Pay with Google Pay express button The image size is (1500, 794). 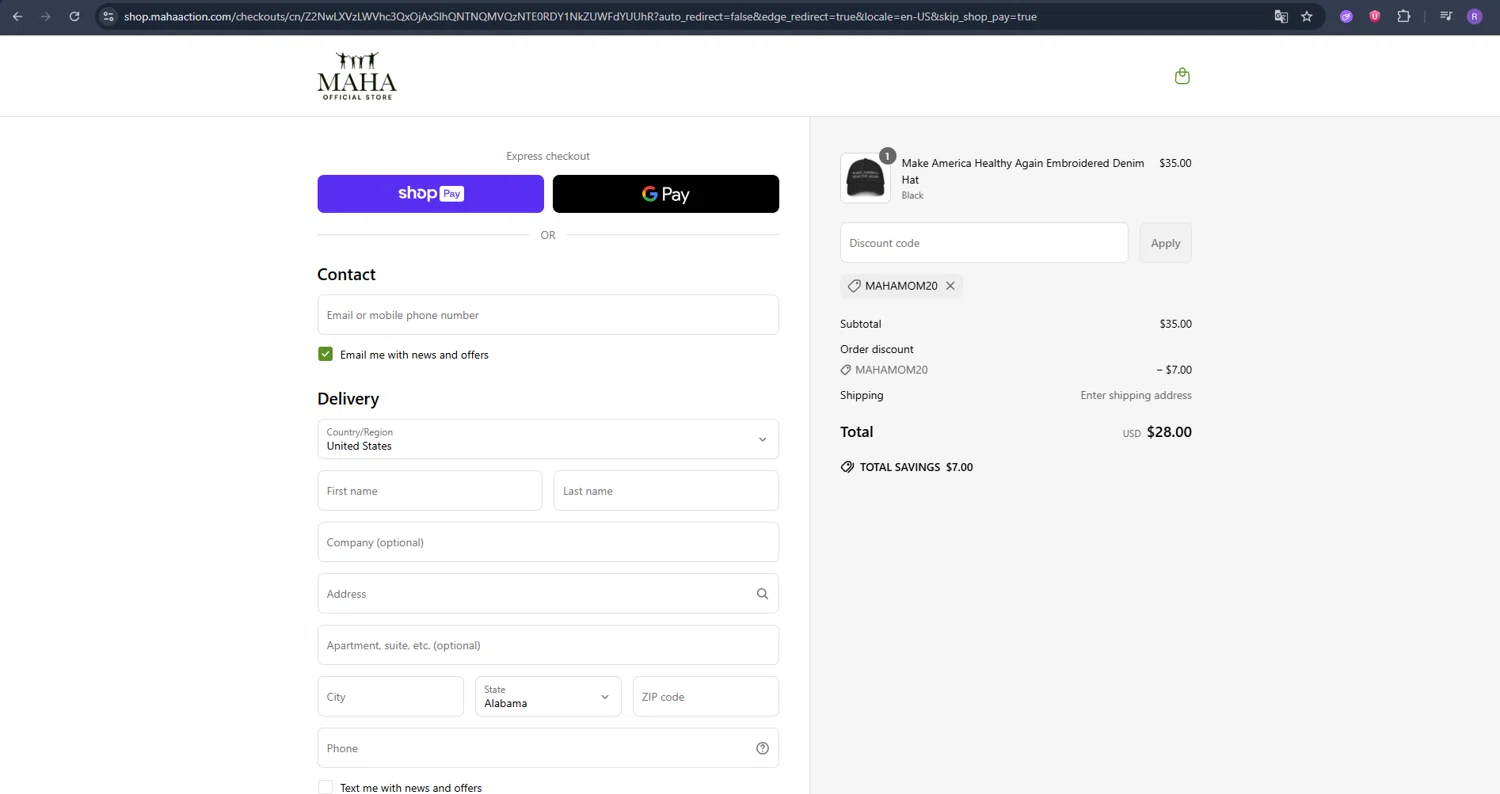[x=666, y=194]
